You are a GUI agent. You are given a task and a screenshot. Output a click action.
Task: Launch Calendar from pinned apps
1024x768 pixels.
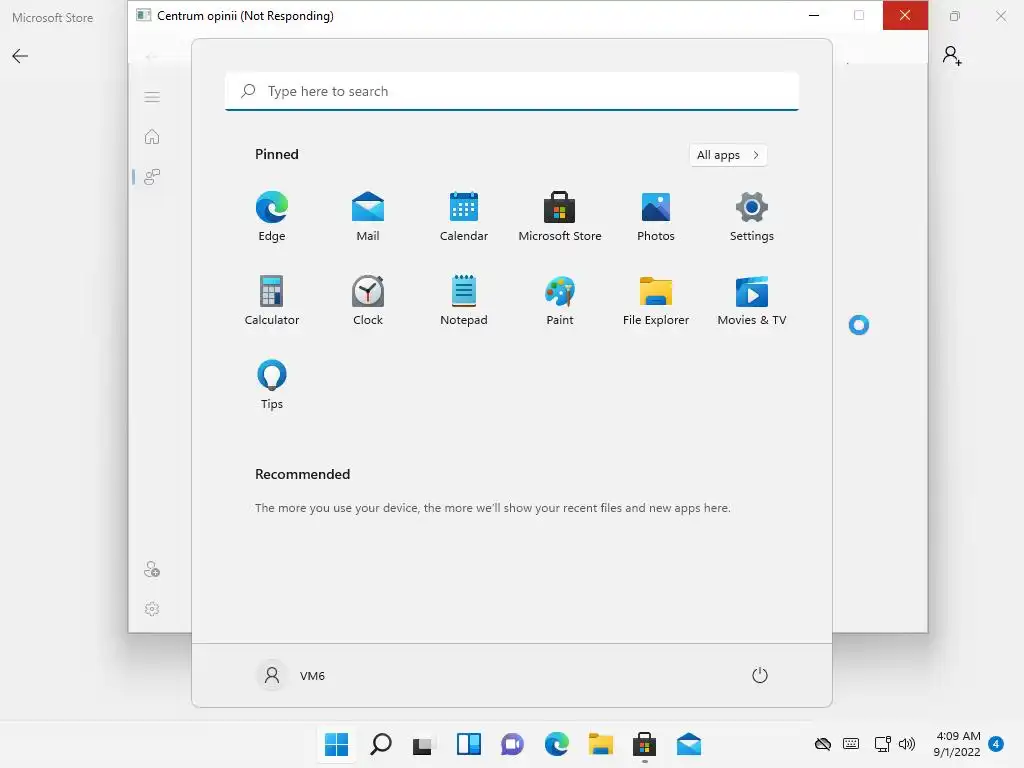click(x=464, y=216)
